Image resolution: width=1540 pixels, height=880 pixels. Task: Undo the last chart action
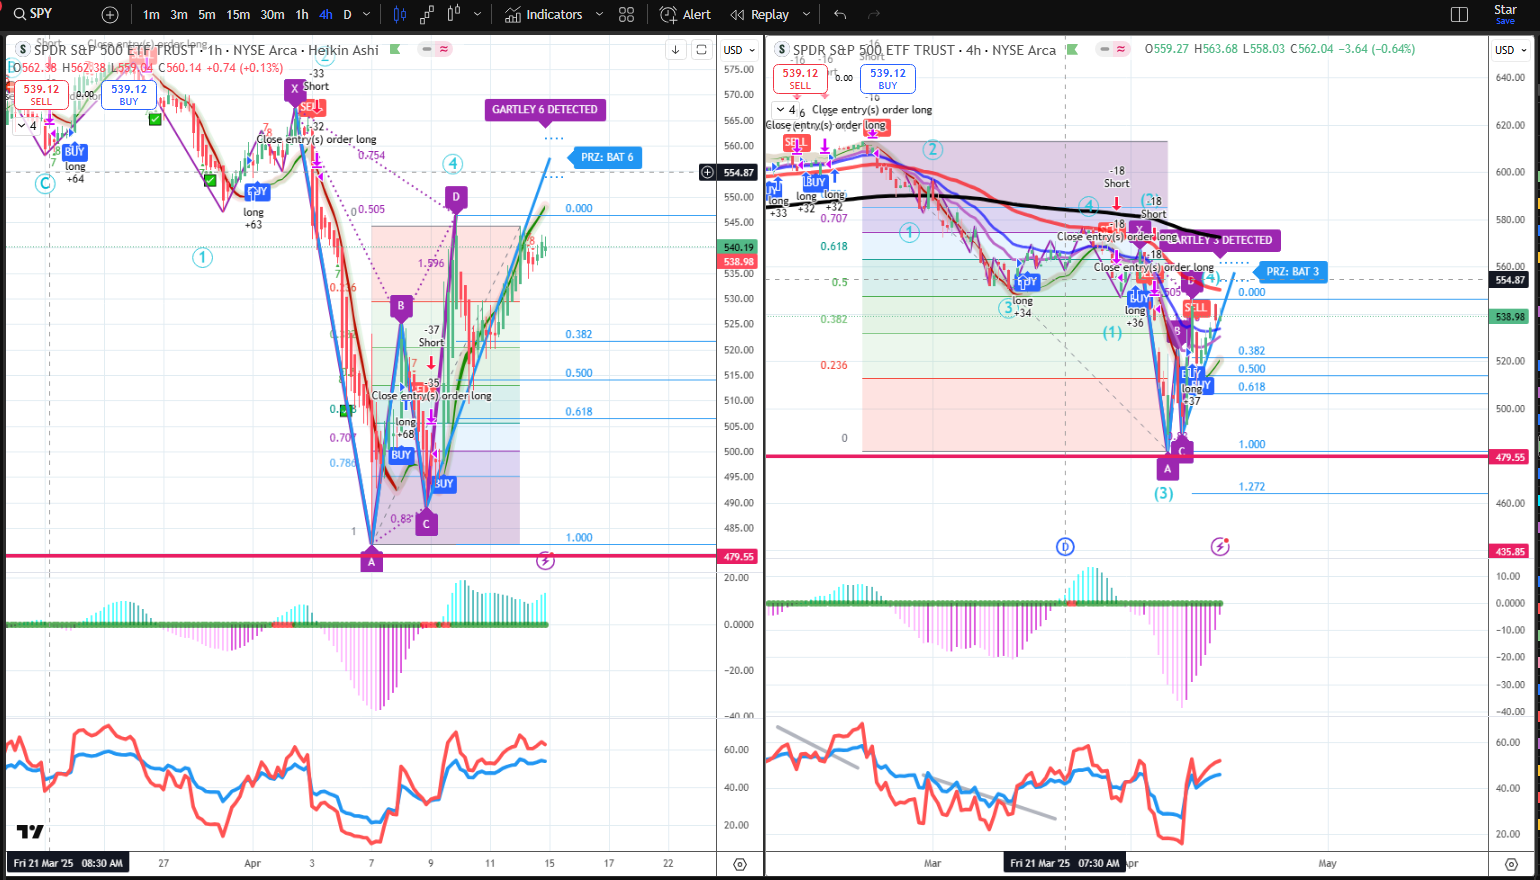tap(840, 14)
